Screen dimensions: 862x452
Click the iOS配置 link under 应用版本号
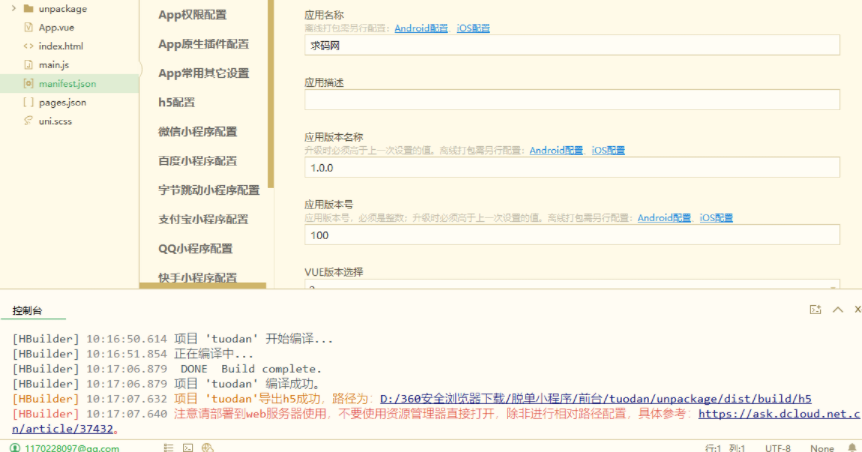tap(716, 217)
